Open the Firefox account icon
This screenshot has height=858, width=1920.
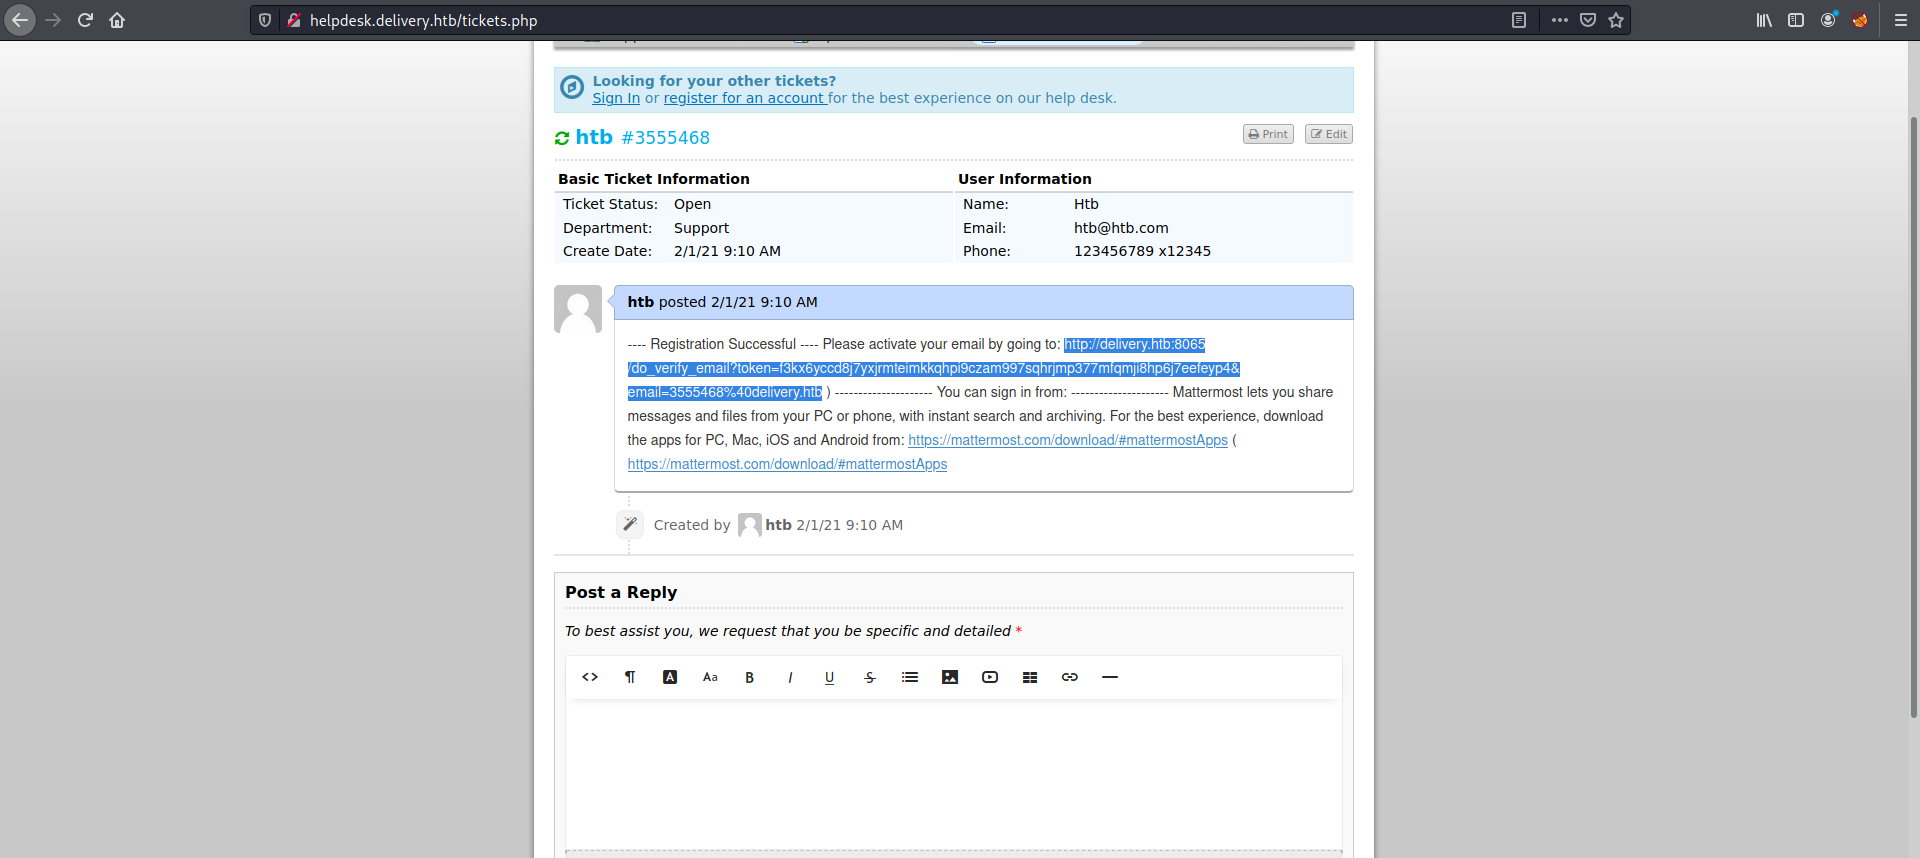tap(1828, 20)
